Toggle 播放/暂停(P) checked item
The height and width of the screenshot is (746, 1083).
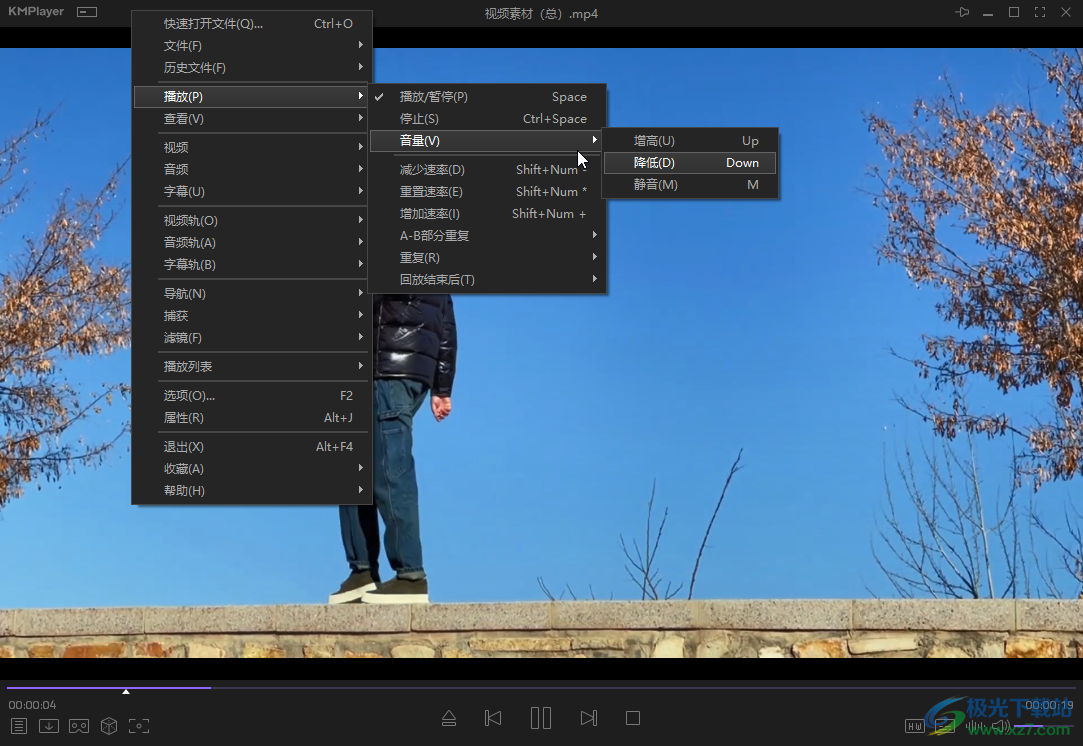tap(488, 97)
